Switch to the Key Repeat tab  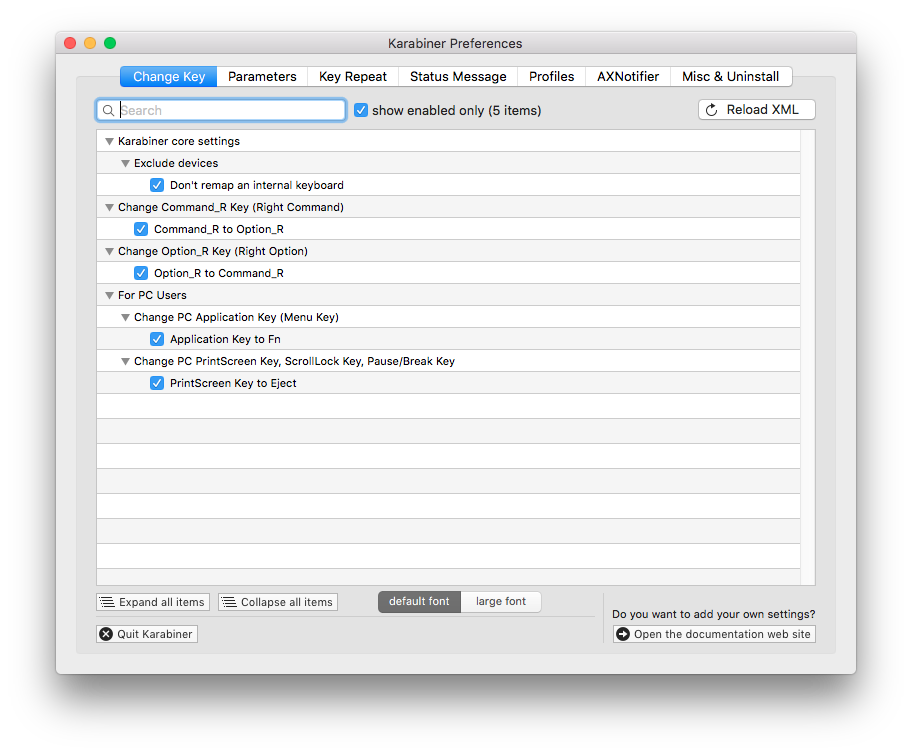[353, 77]
